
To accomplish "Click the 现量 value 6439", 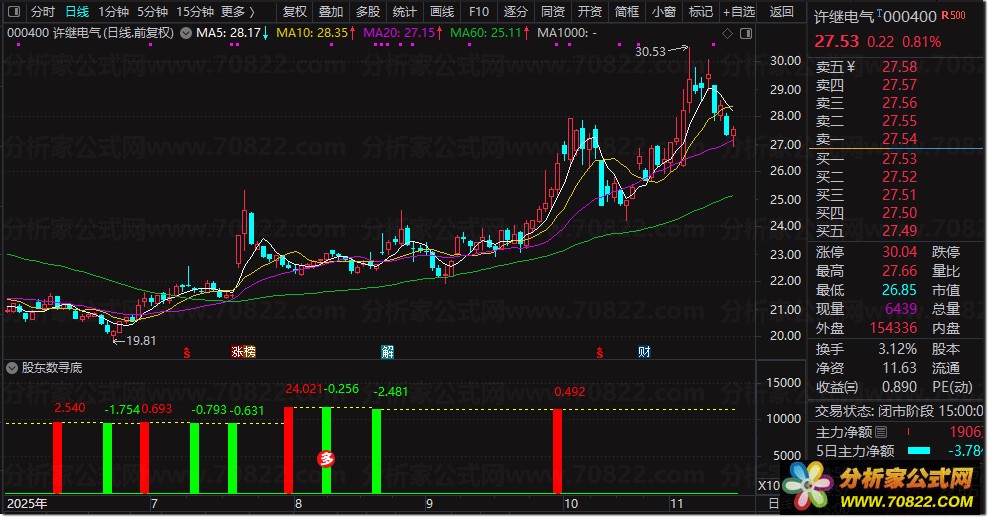I will (901, 309).
